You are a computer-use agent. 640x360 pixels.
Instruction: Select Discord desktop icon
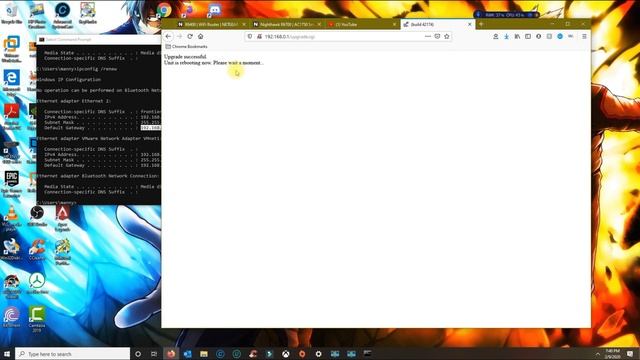point(215,10)
